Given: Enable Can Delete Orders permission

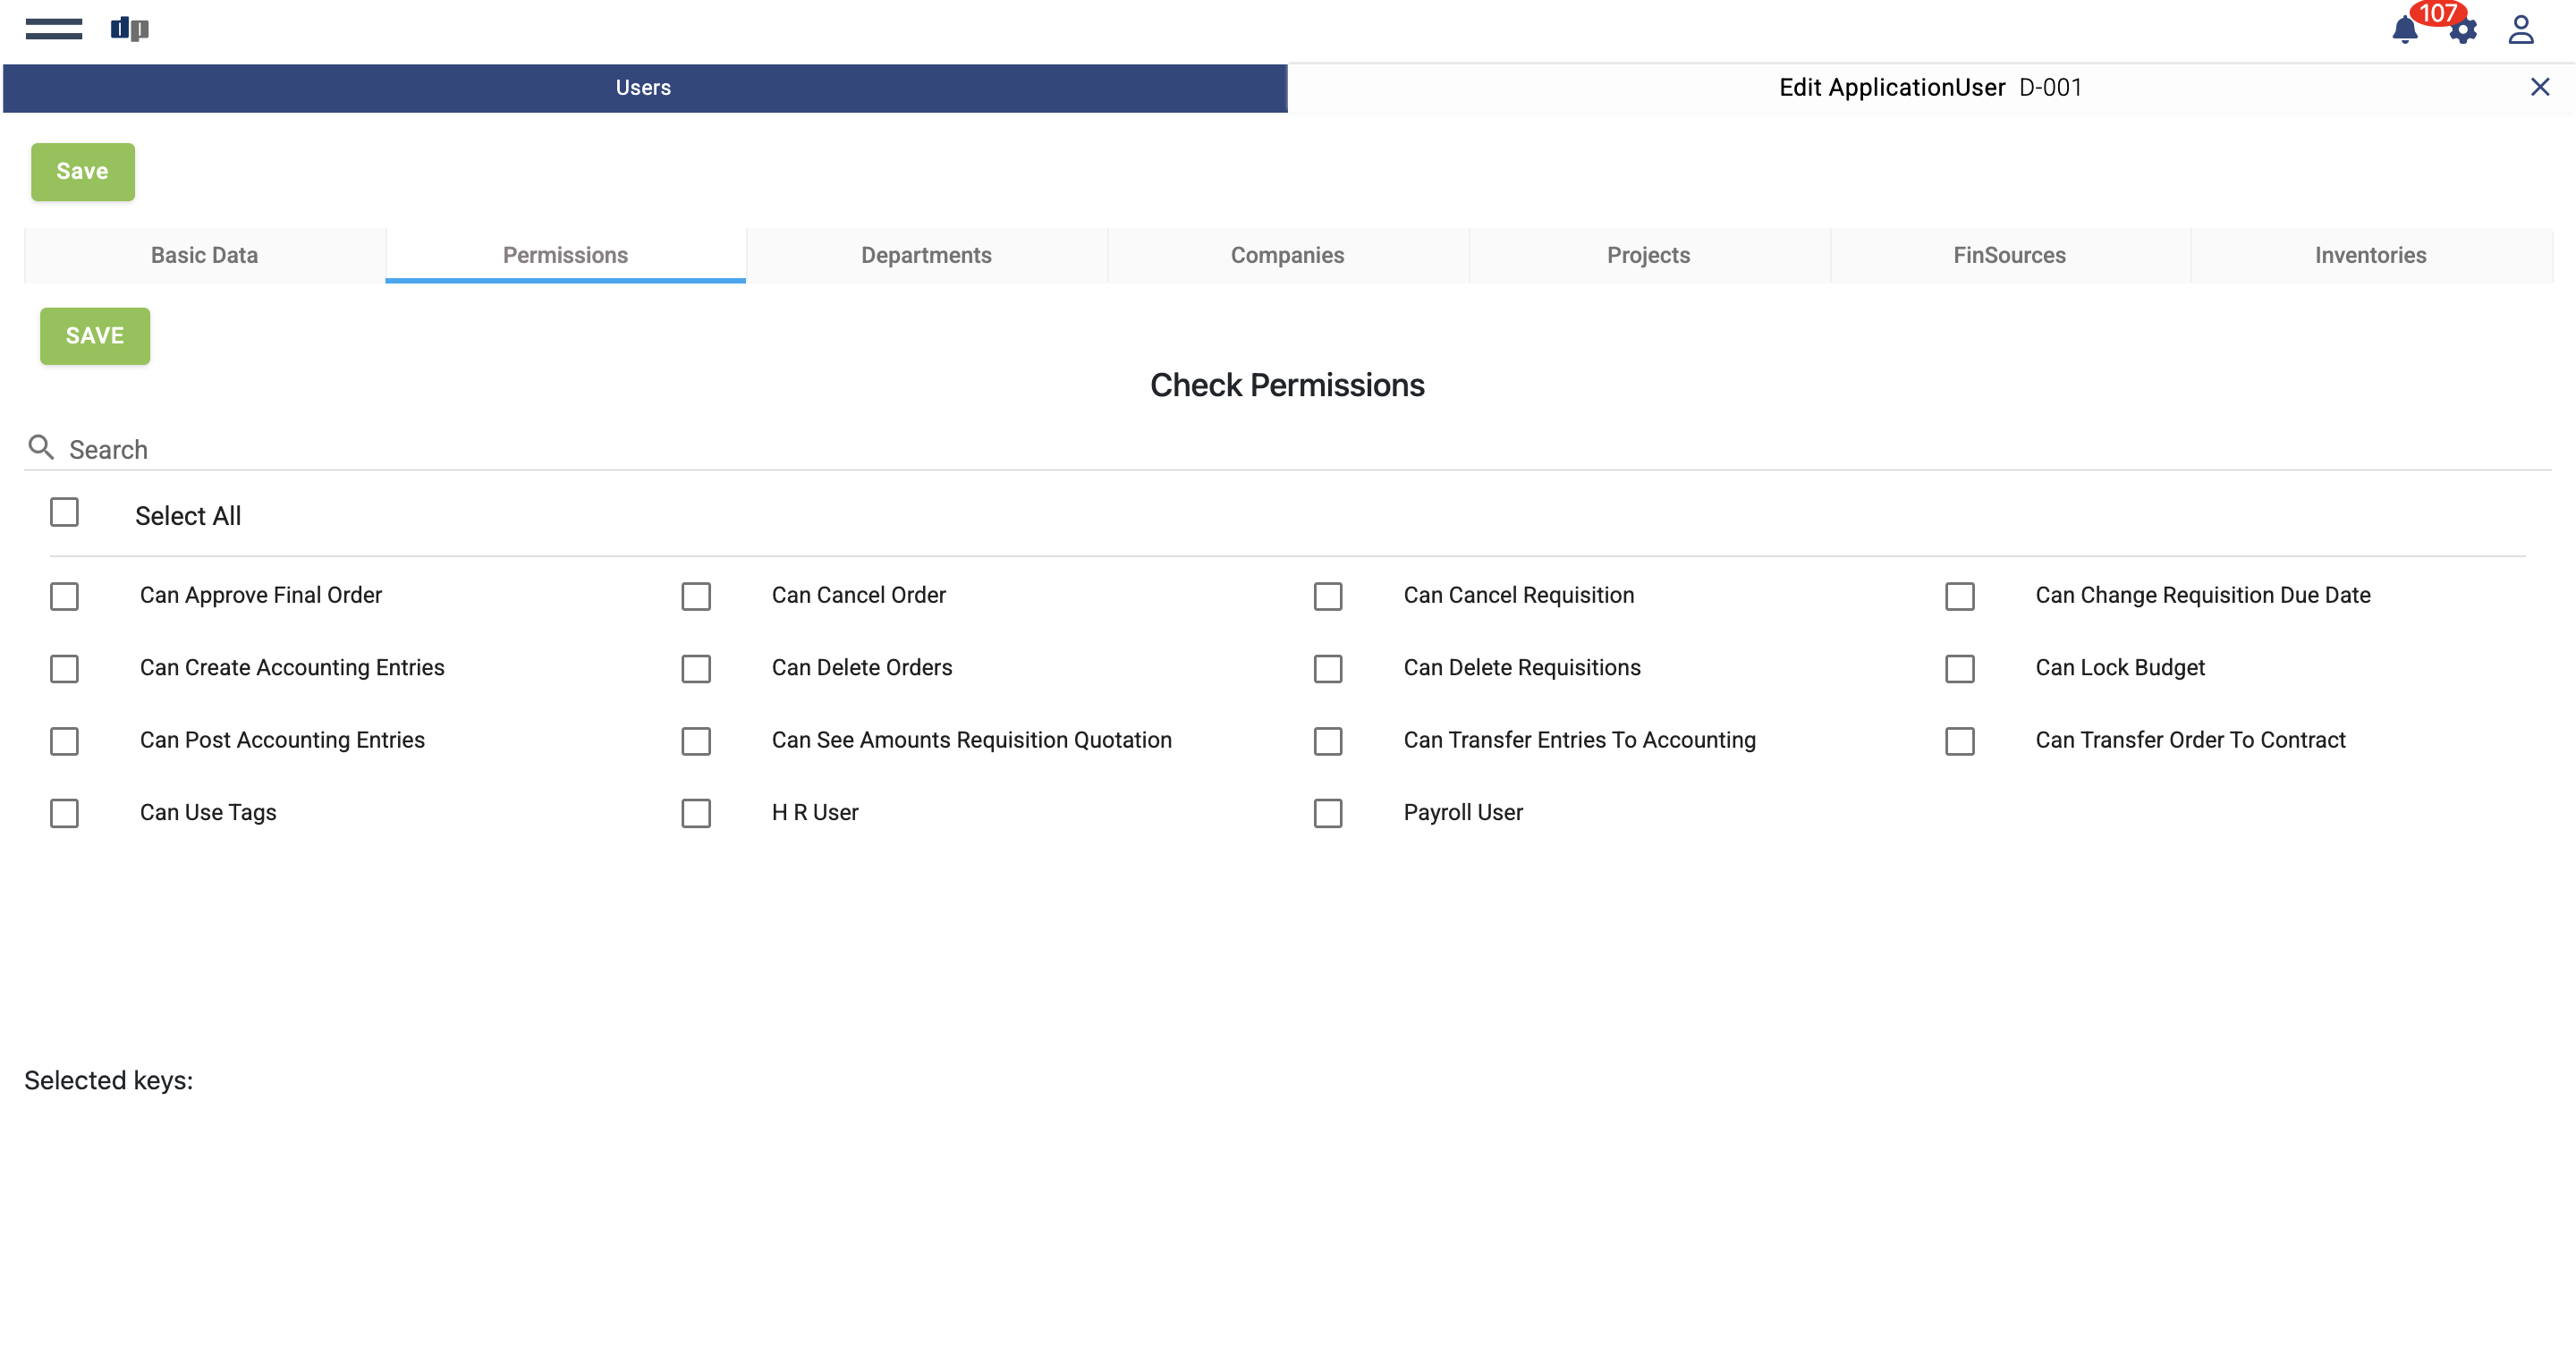Looking at the screenshot, I should pos(696,669).
